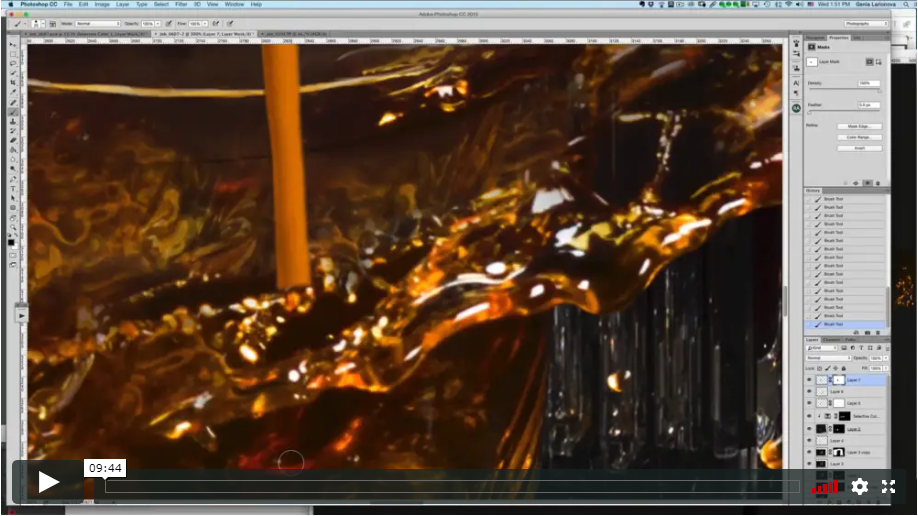The width and height of the screenshot is (918, 516).
Task: Select the Hand tool
Action: tap(13, 218)
